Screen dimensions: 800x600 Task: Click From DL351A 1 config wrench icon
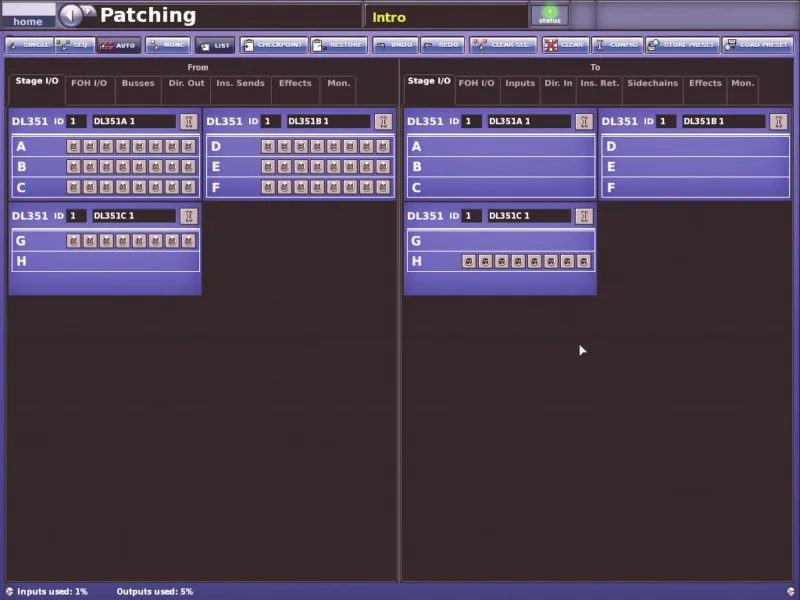coord(188,121)
